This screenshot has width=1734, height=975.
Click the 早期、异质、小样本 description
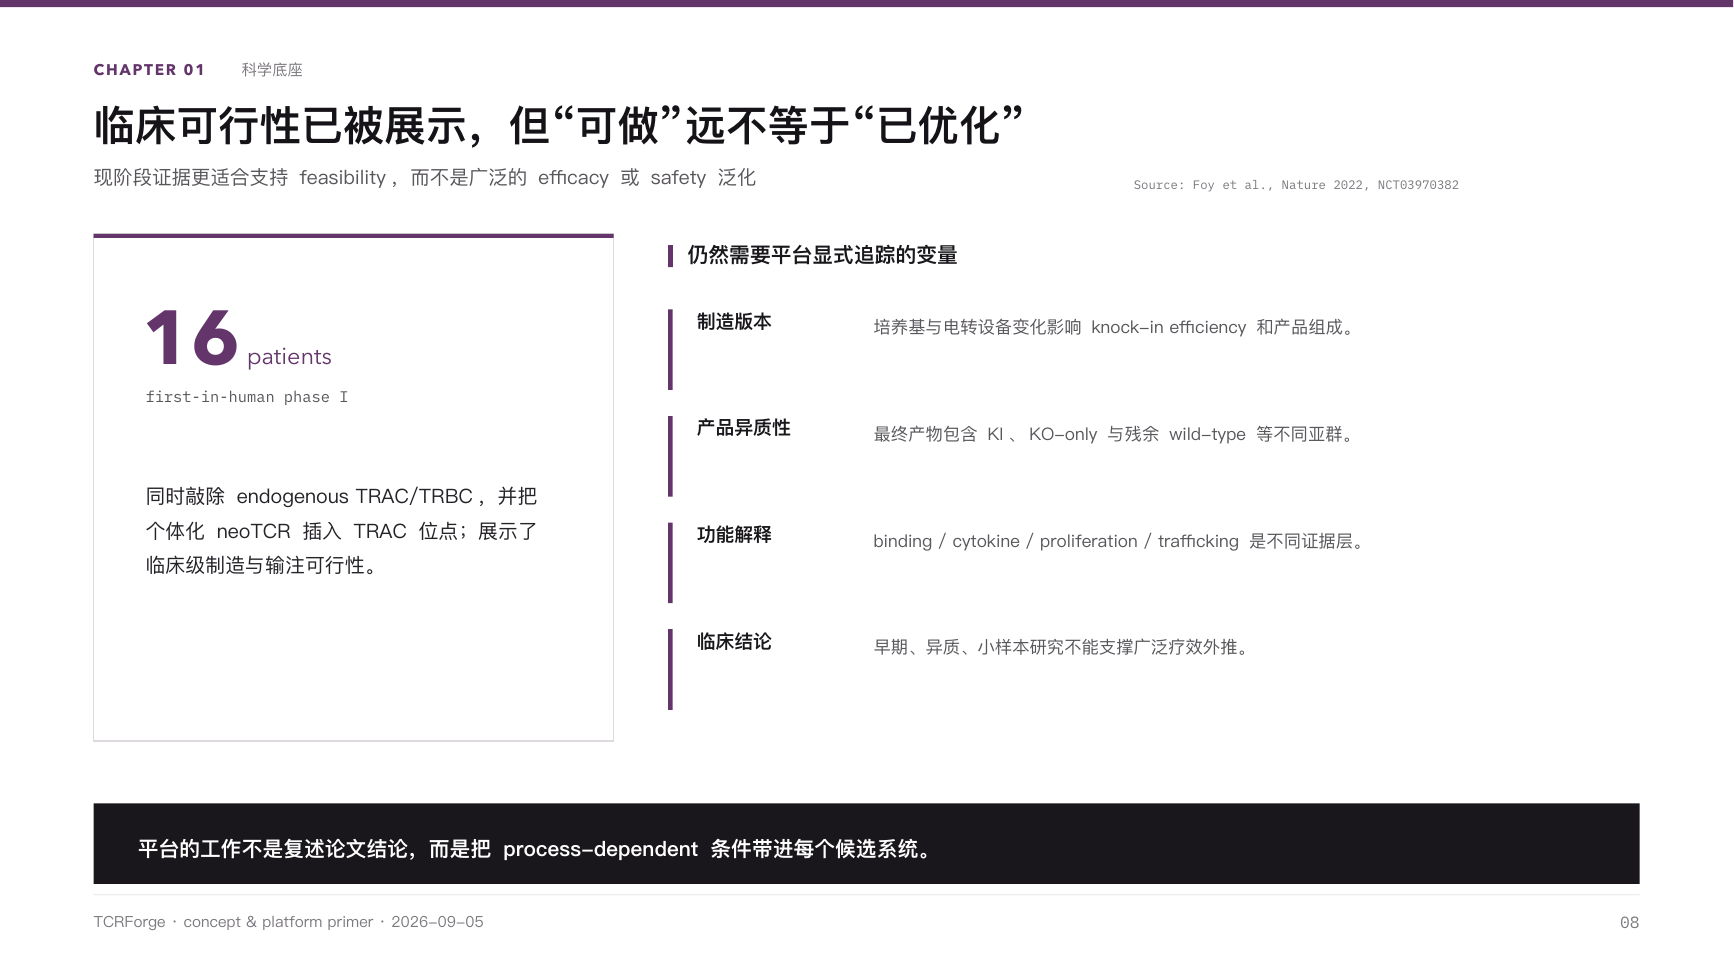(1064, 648)
